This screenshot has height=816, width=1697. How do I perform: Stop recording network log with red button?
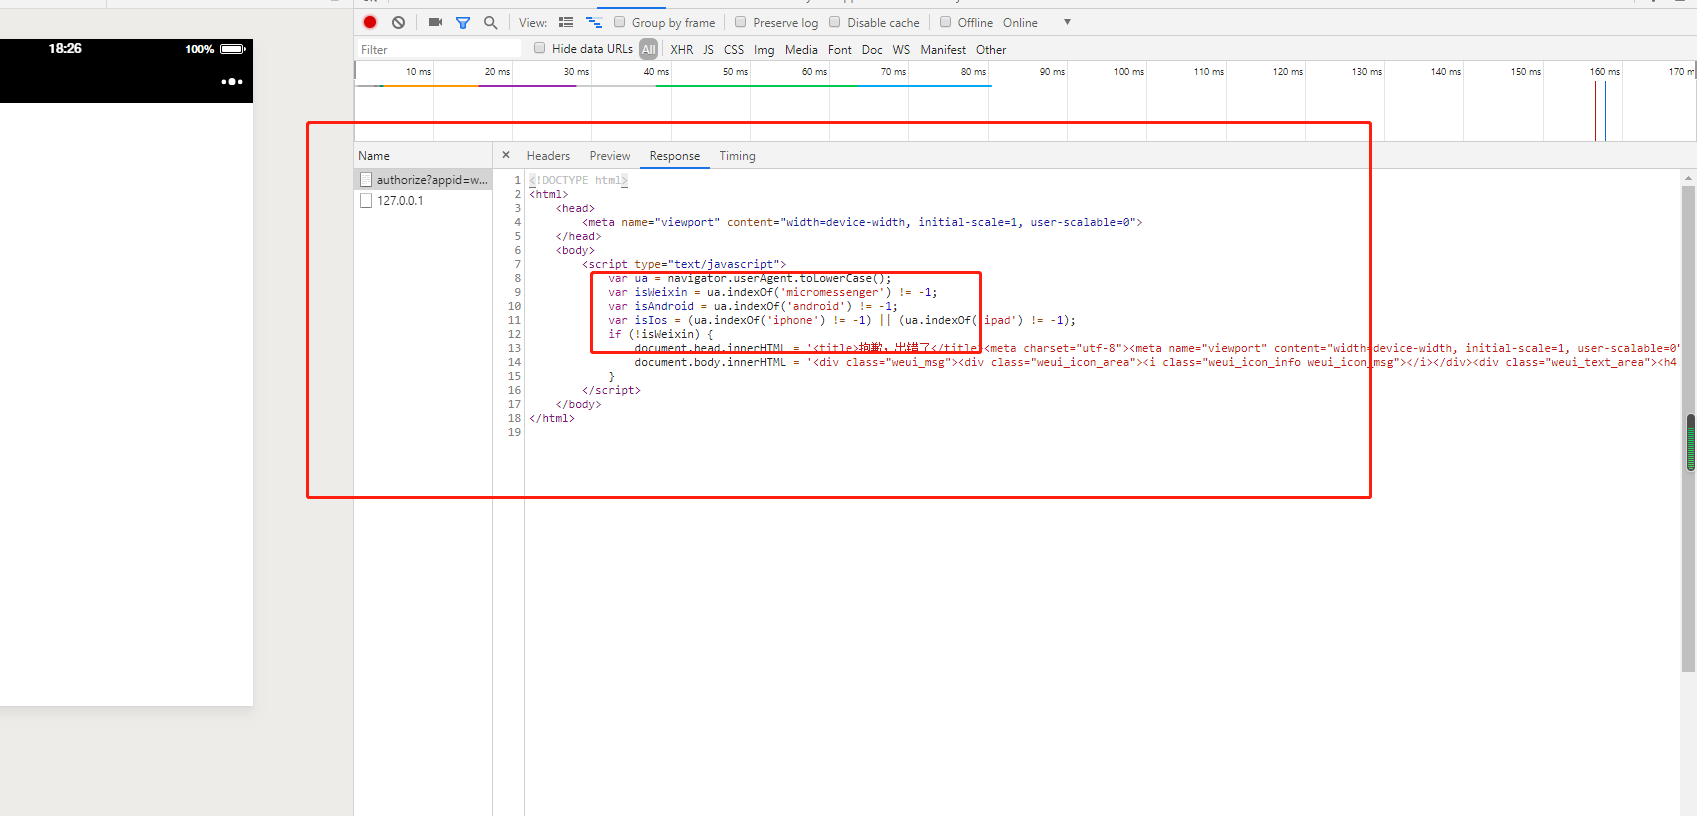pos(370,22)
